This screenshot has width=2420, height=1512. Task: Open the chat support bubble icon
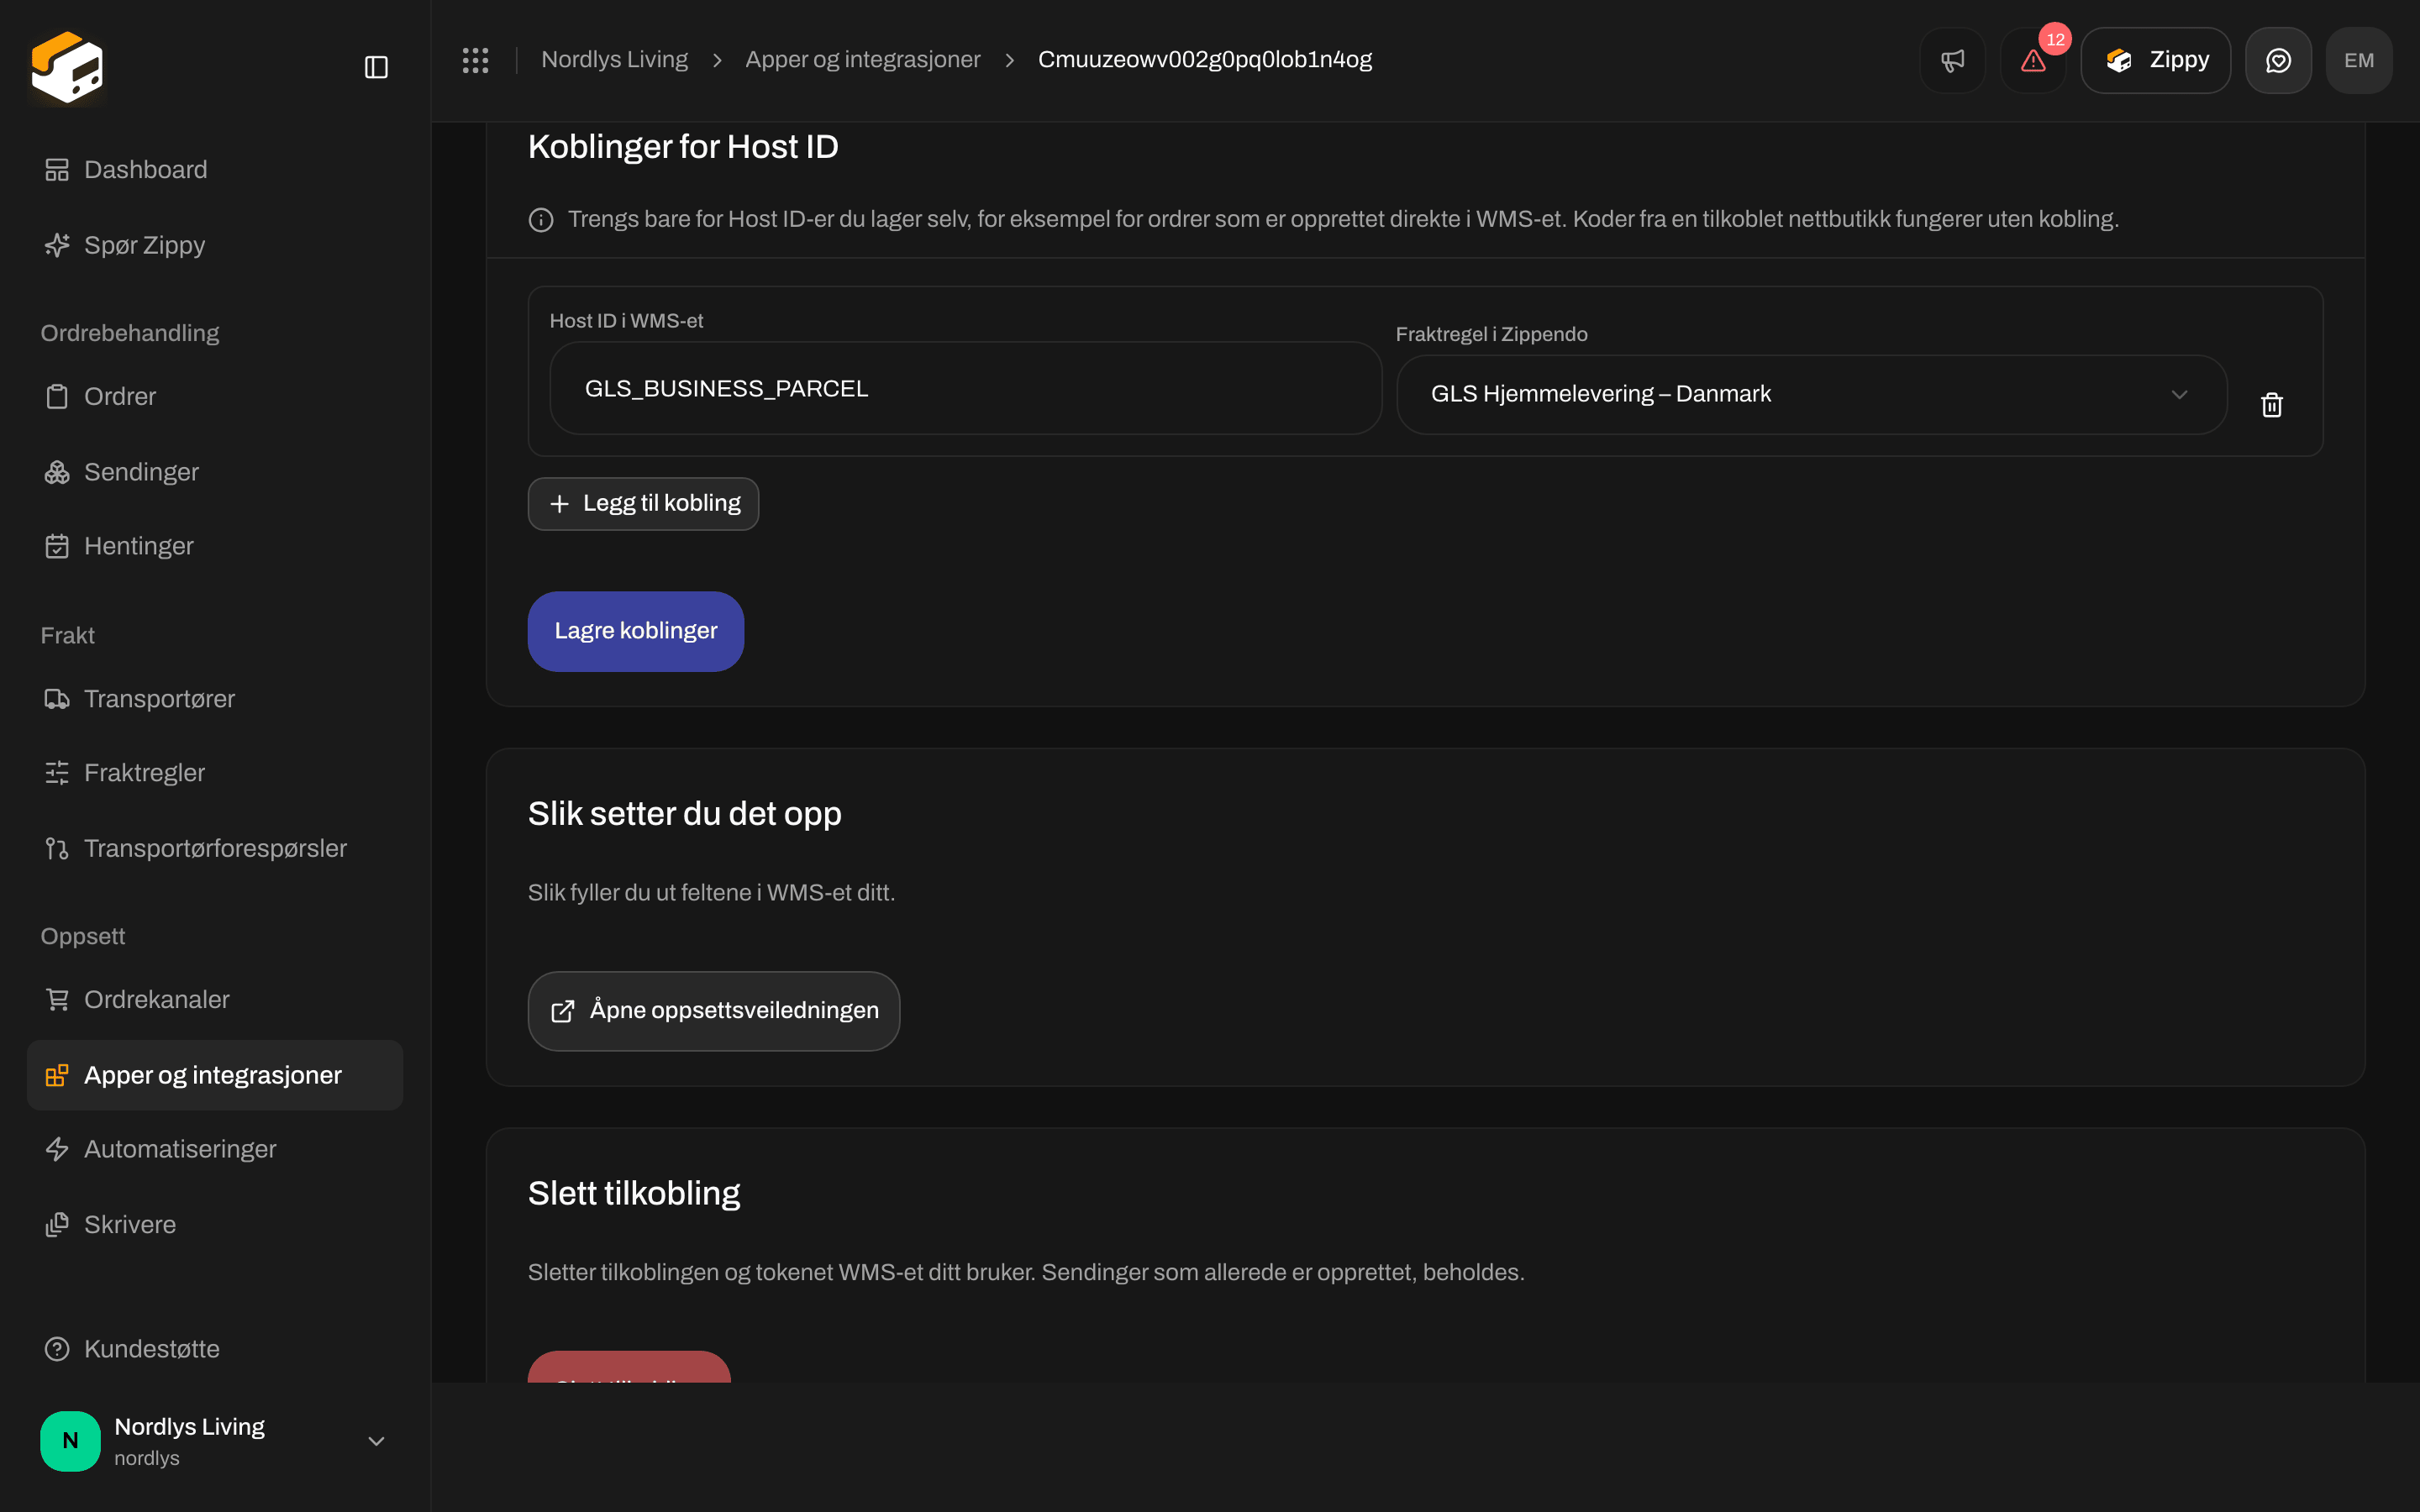2278,60
